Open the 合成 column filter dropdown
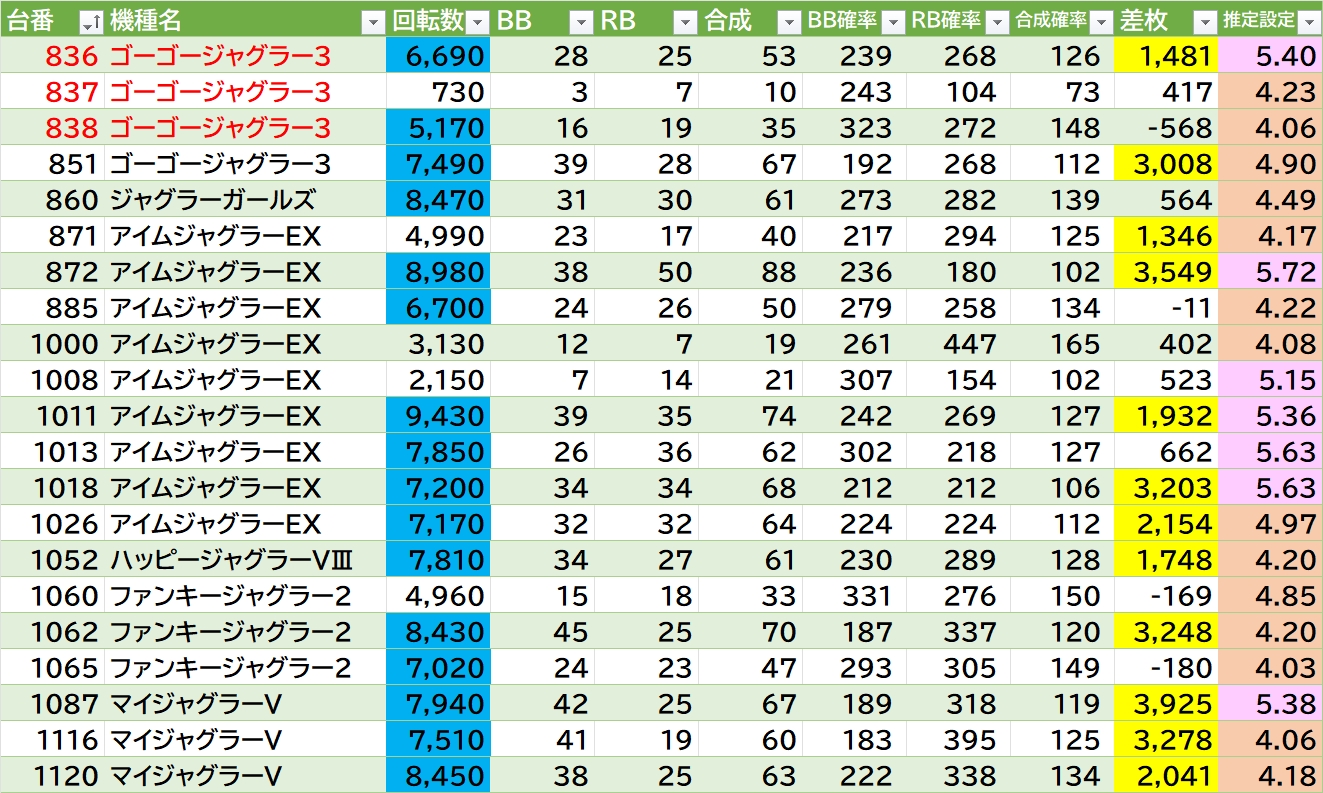 click(789, 21)
